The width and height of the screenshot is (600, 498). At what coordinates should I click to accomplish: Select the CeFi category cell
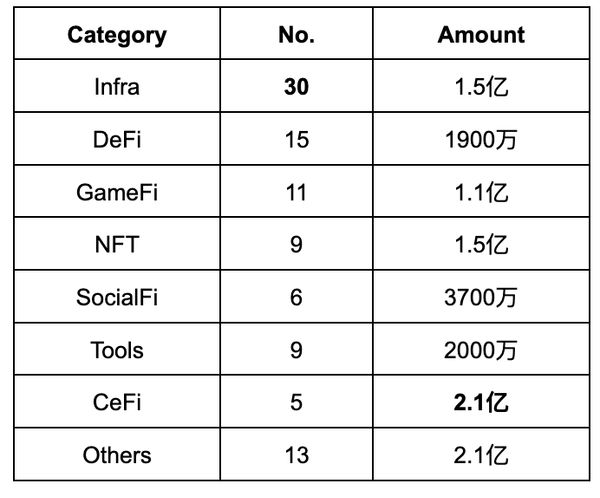coord(117,402)
